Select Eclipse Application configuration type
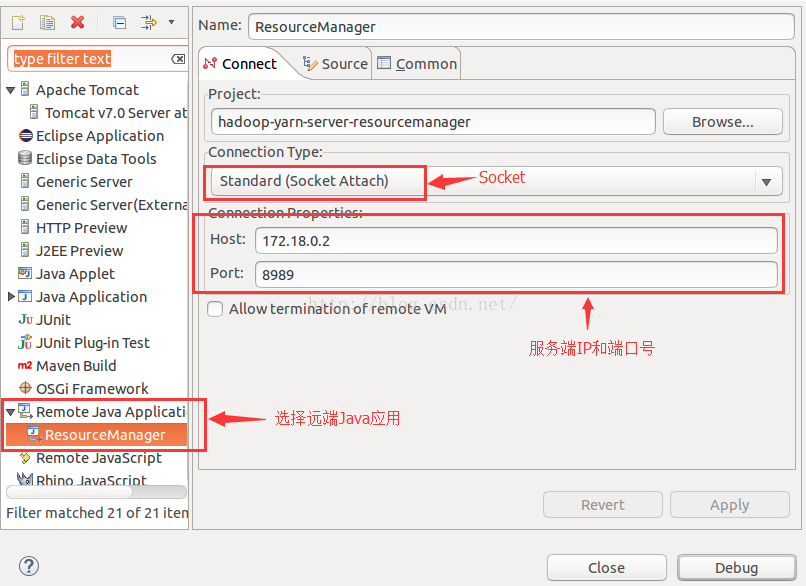Image resolution: width=806 pixels, height=586 pixels. tap(100, 136)
